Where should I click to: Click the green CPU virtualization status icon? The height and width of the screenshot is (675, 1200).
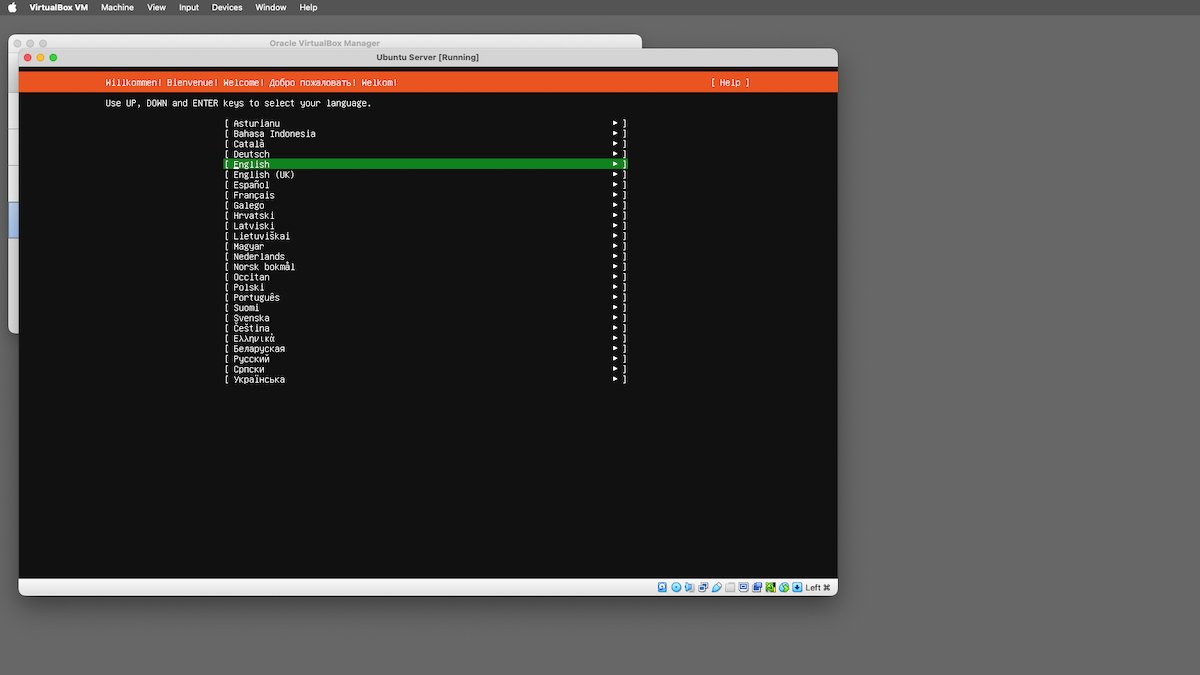770,587
